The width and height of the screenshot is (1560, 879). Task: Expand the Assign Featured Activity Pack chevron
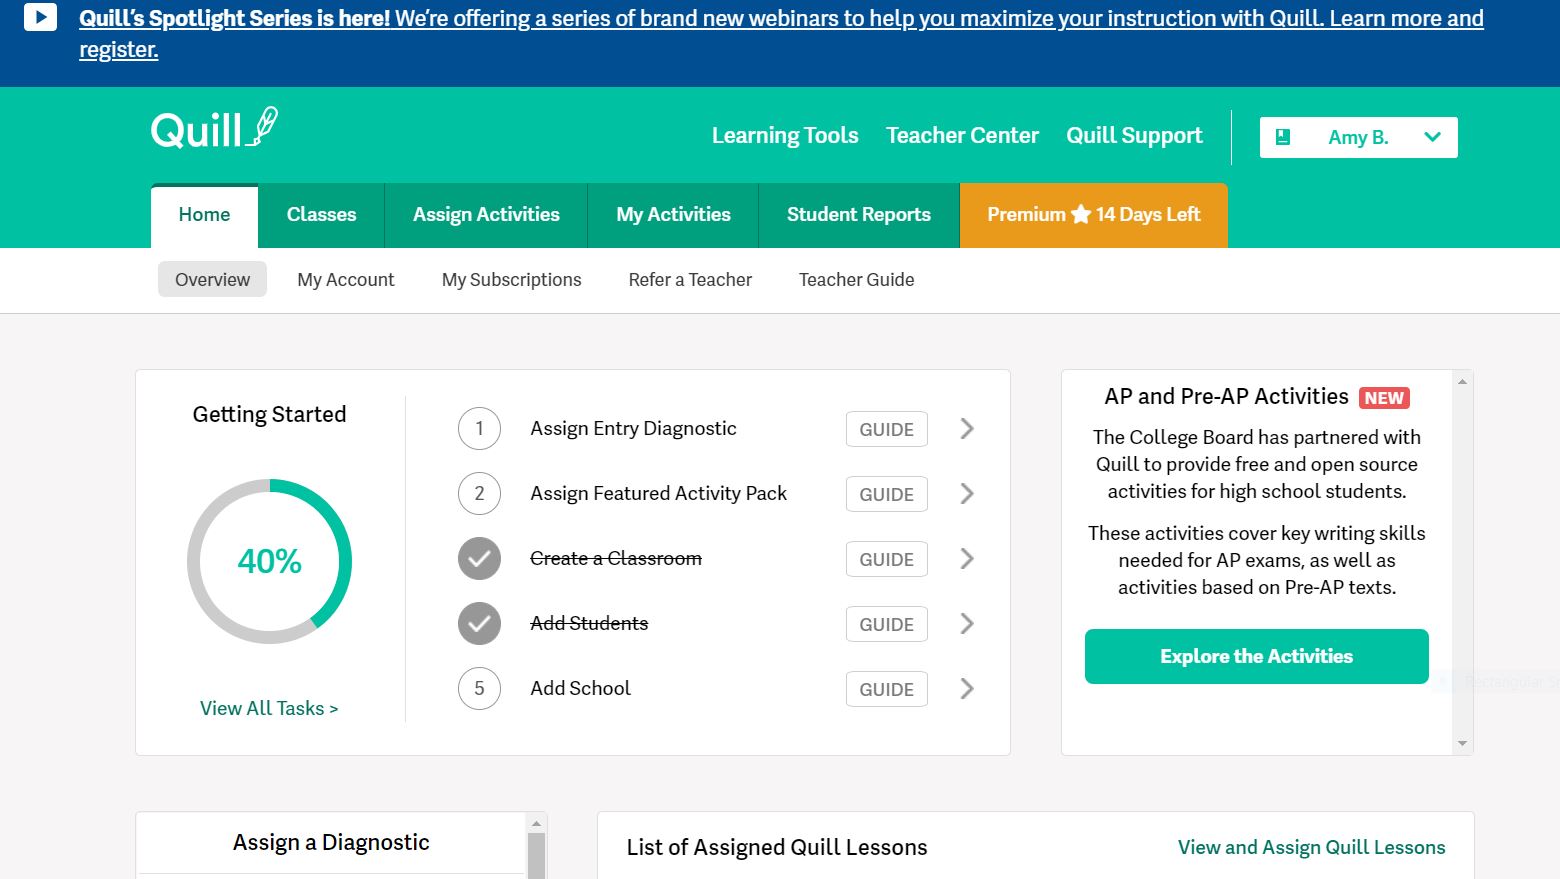(x=967, y=494)
